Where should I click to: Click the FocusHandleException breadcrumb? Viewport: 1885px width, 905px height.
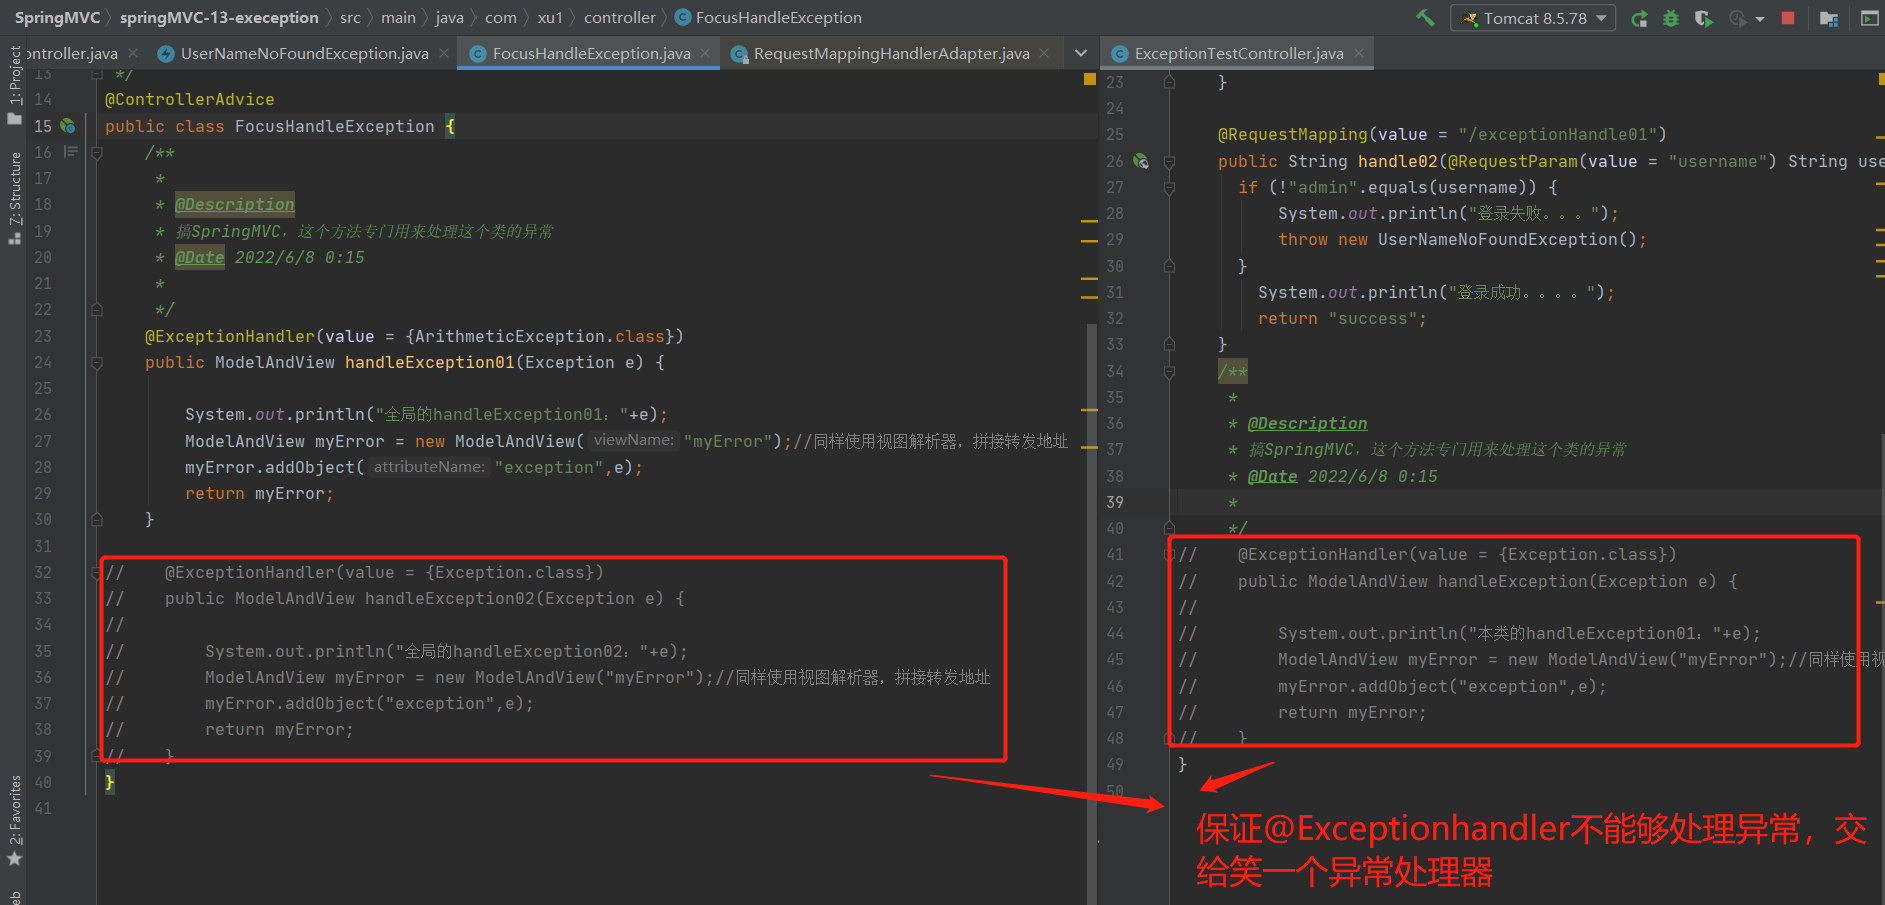click(x=779, y=18)
